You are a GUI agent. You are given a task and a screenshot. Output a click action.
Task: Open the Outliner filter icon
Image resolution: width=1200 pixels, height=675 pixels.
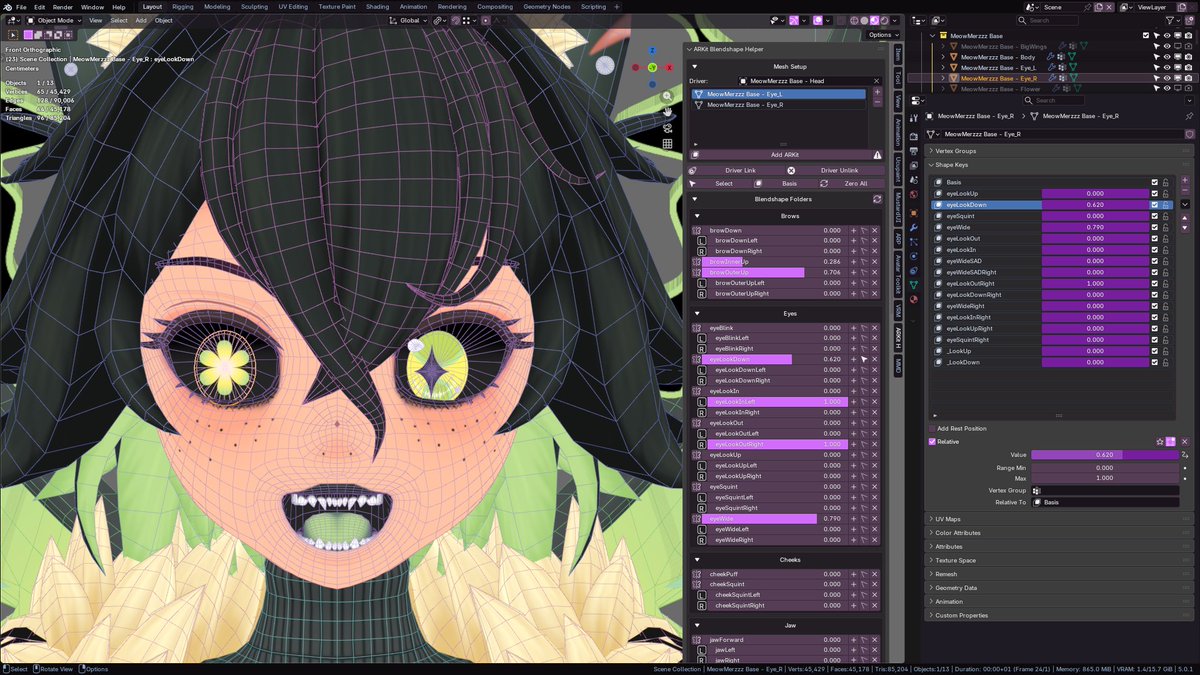coord(1170,20)
